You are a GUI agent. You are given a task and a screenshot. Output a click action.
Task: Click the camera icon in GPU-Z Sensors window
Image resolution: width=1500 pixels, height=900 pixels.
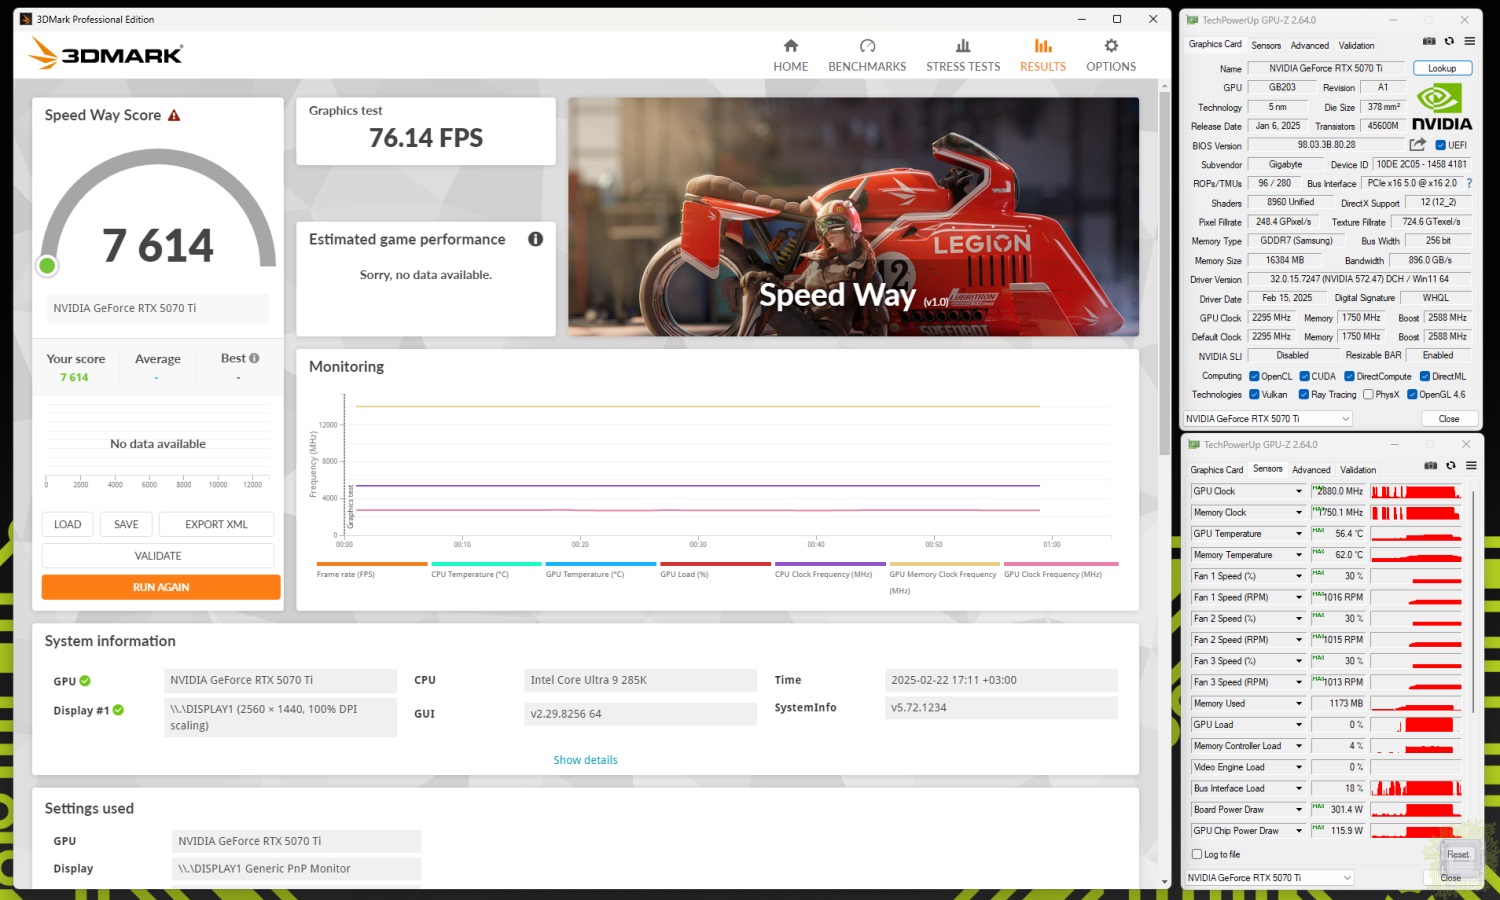point(1431,465)
